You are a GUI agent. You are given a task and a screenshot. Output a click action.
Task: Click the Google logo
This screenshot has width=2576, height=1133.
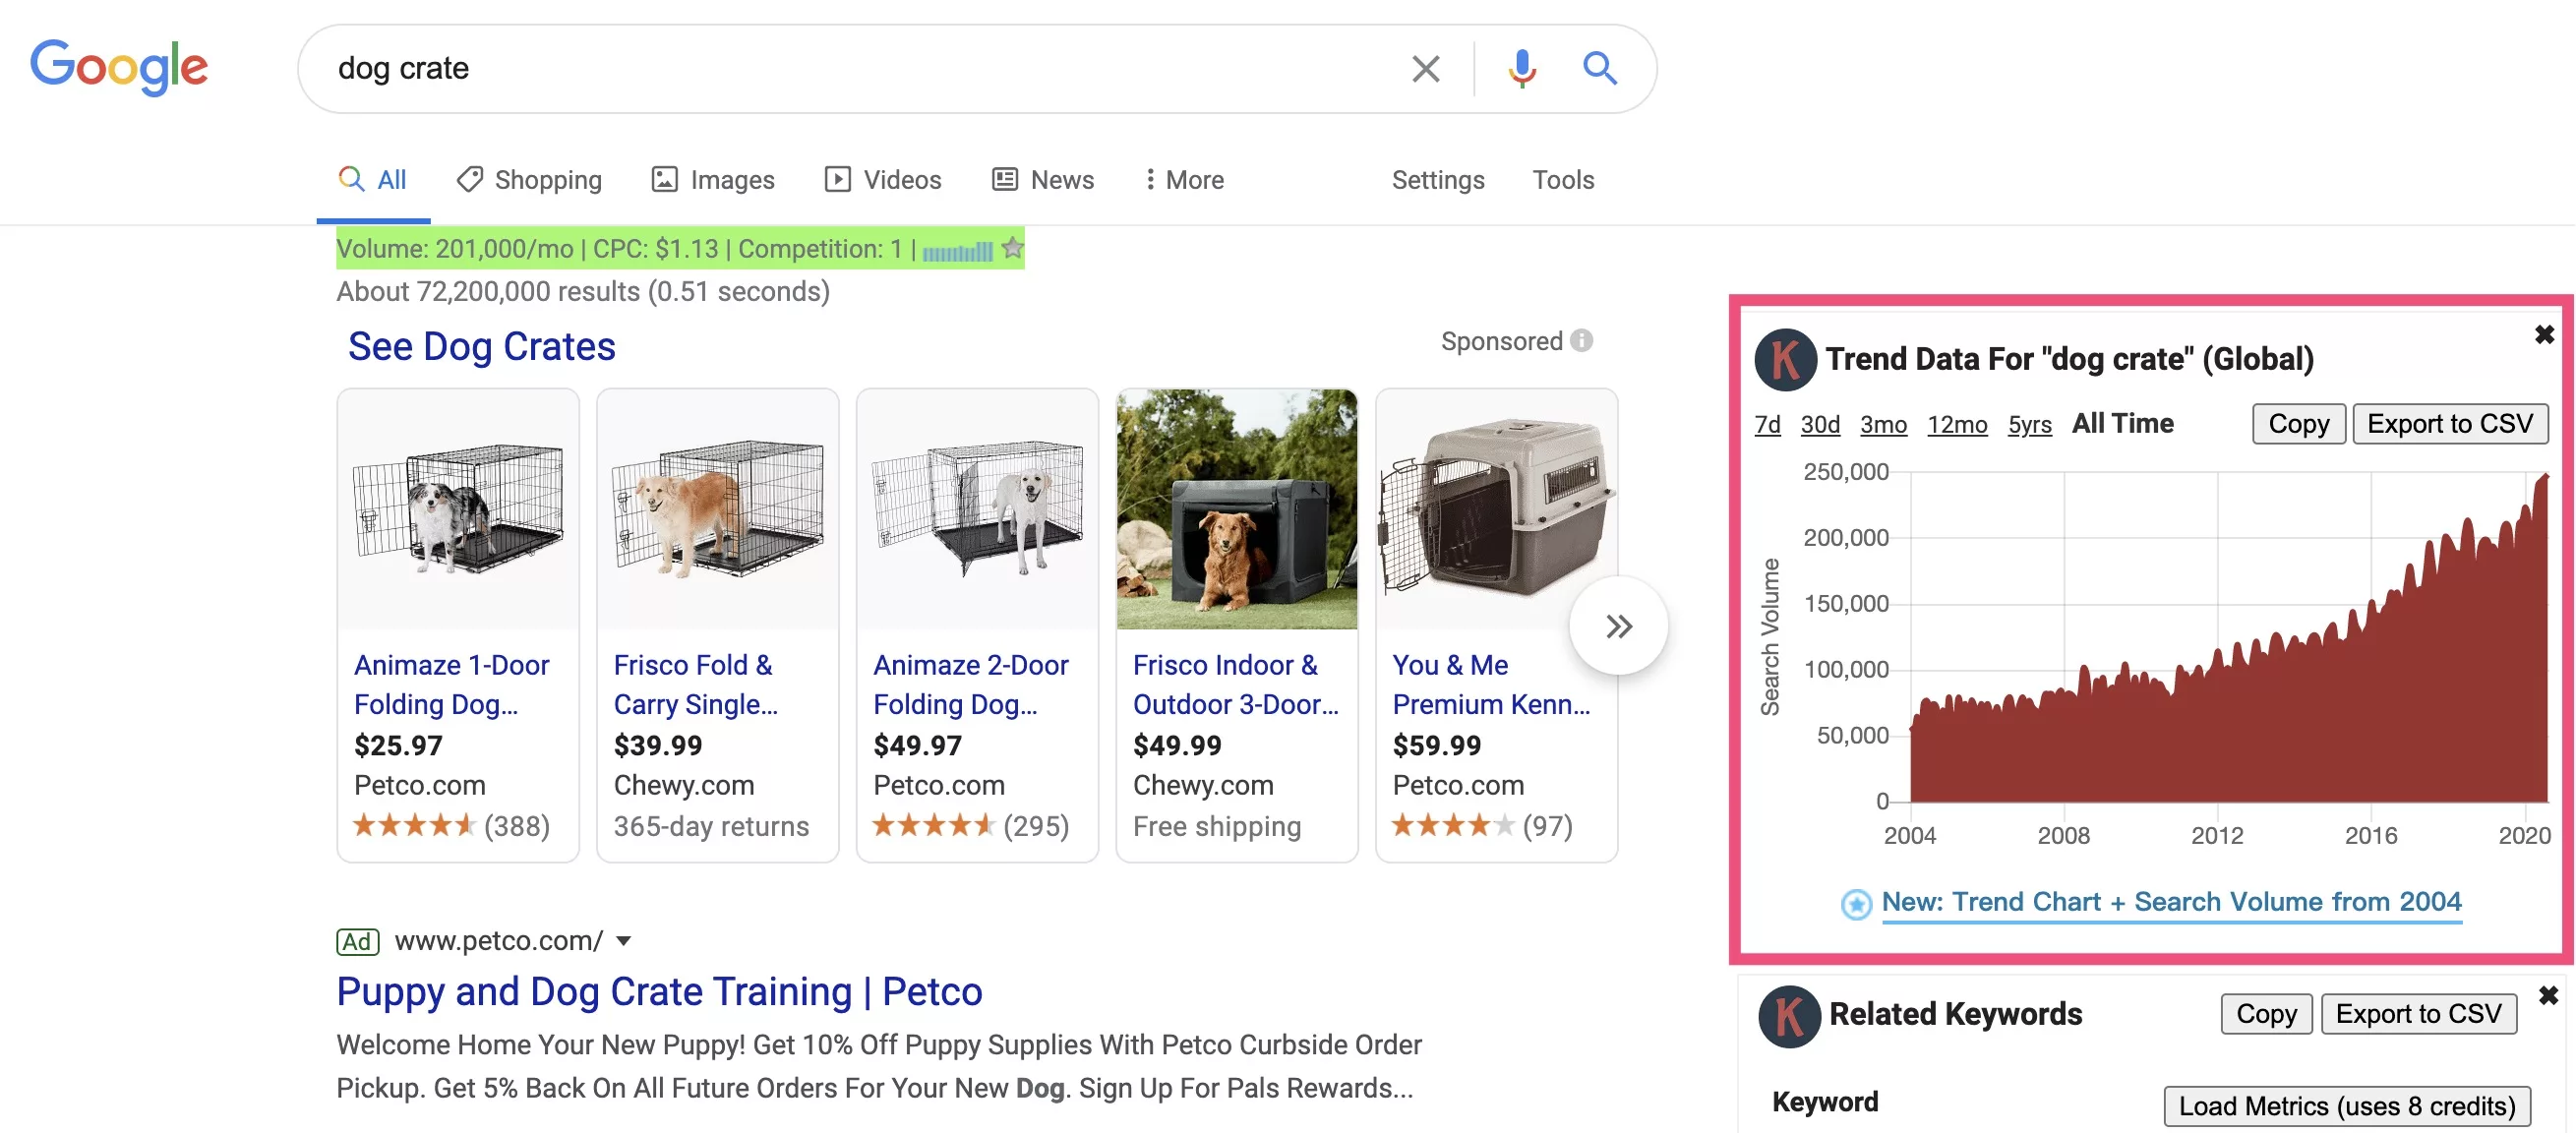(x=119, y=67)
